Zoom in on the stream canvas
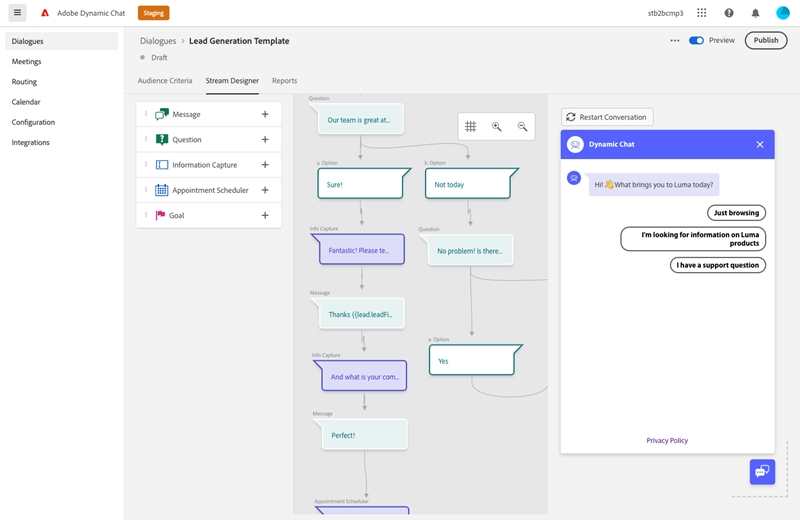Viewport: 800px width, 520px height. click(496, 127)
